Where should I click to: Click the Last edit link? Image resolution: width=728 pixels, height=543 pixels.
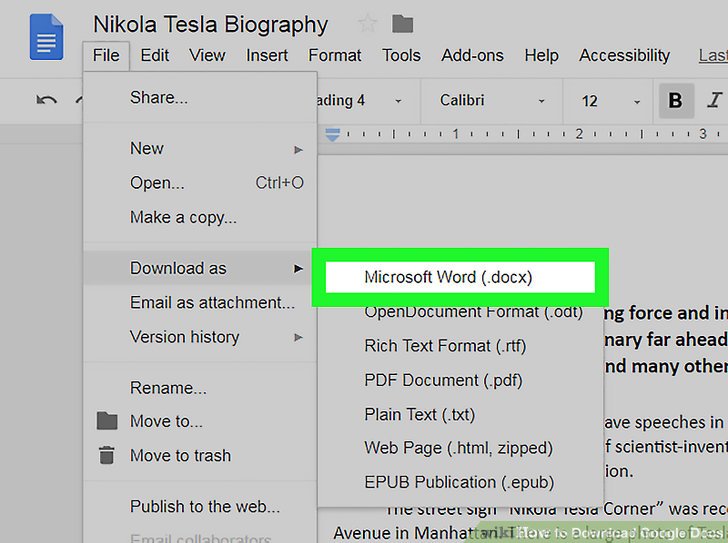(713, 56)
